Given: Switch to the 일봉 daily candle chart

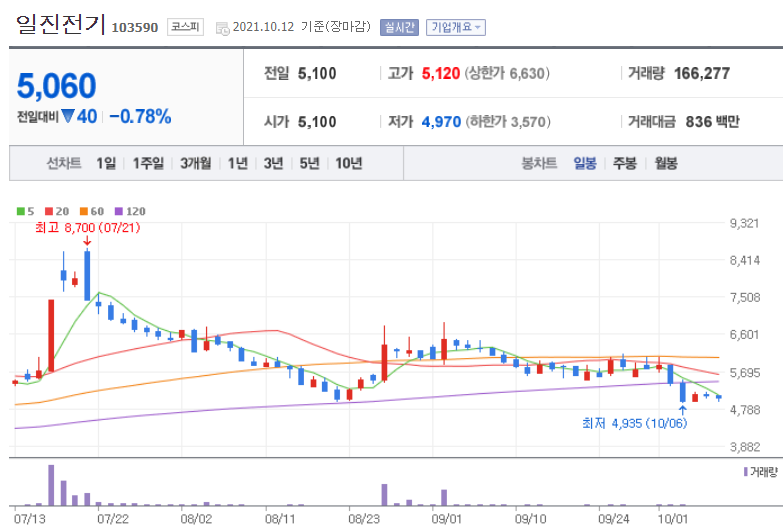Looking at the screenshot, I should [585, 163].
